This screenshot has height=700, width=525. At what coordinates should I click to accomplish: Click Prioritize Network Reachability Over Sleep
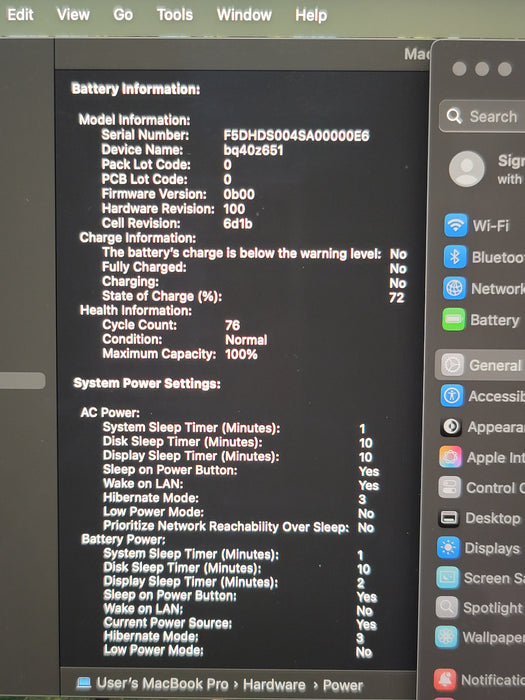click(226, 526)
